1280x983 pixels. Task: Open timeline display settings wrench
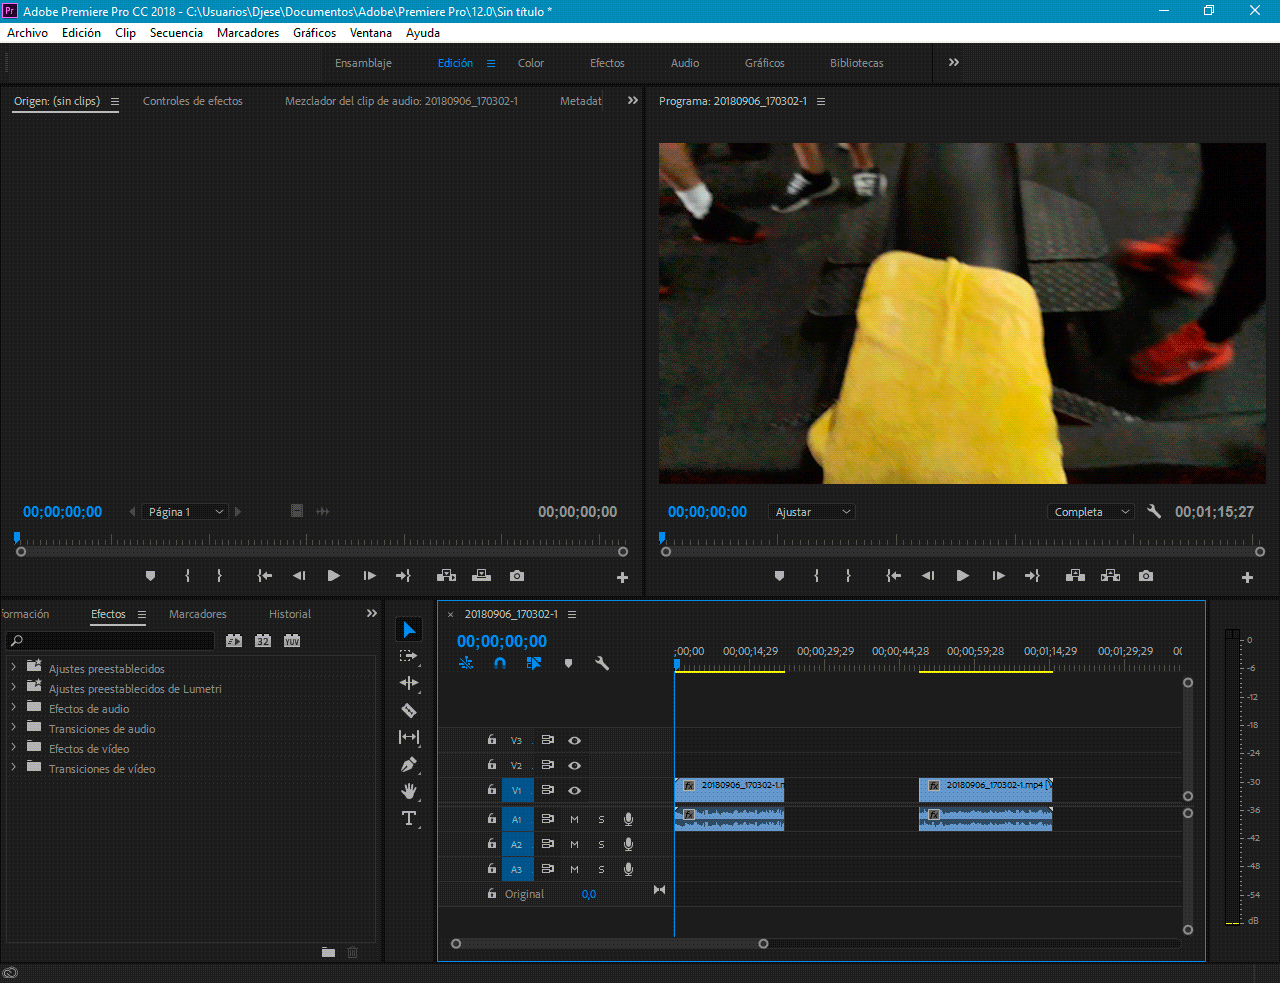[x=602, y=663]
